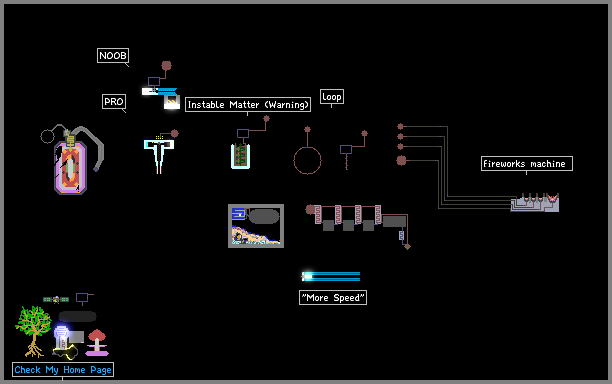This screenshot has width=612, height=384.
Task: Click the cyan container with green plants
Action: coord(240,156)
